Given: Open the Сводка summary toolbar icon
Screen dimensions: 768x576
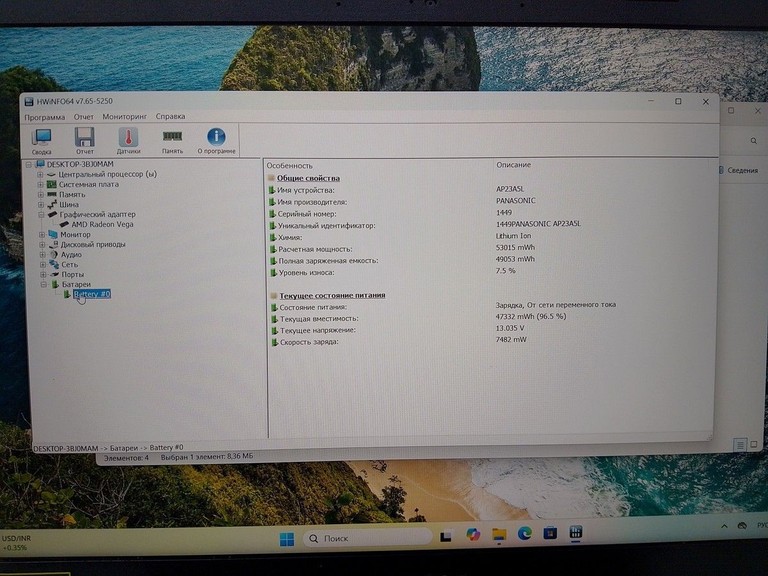Looking at the screenshot, I should [42, 141].
